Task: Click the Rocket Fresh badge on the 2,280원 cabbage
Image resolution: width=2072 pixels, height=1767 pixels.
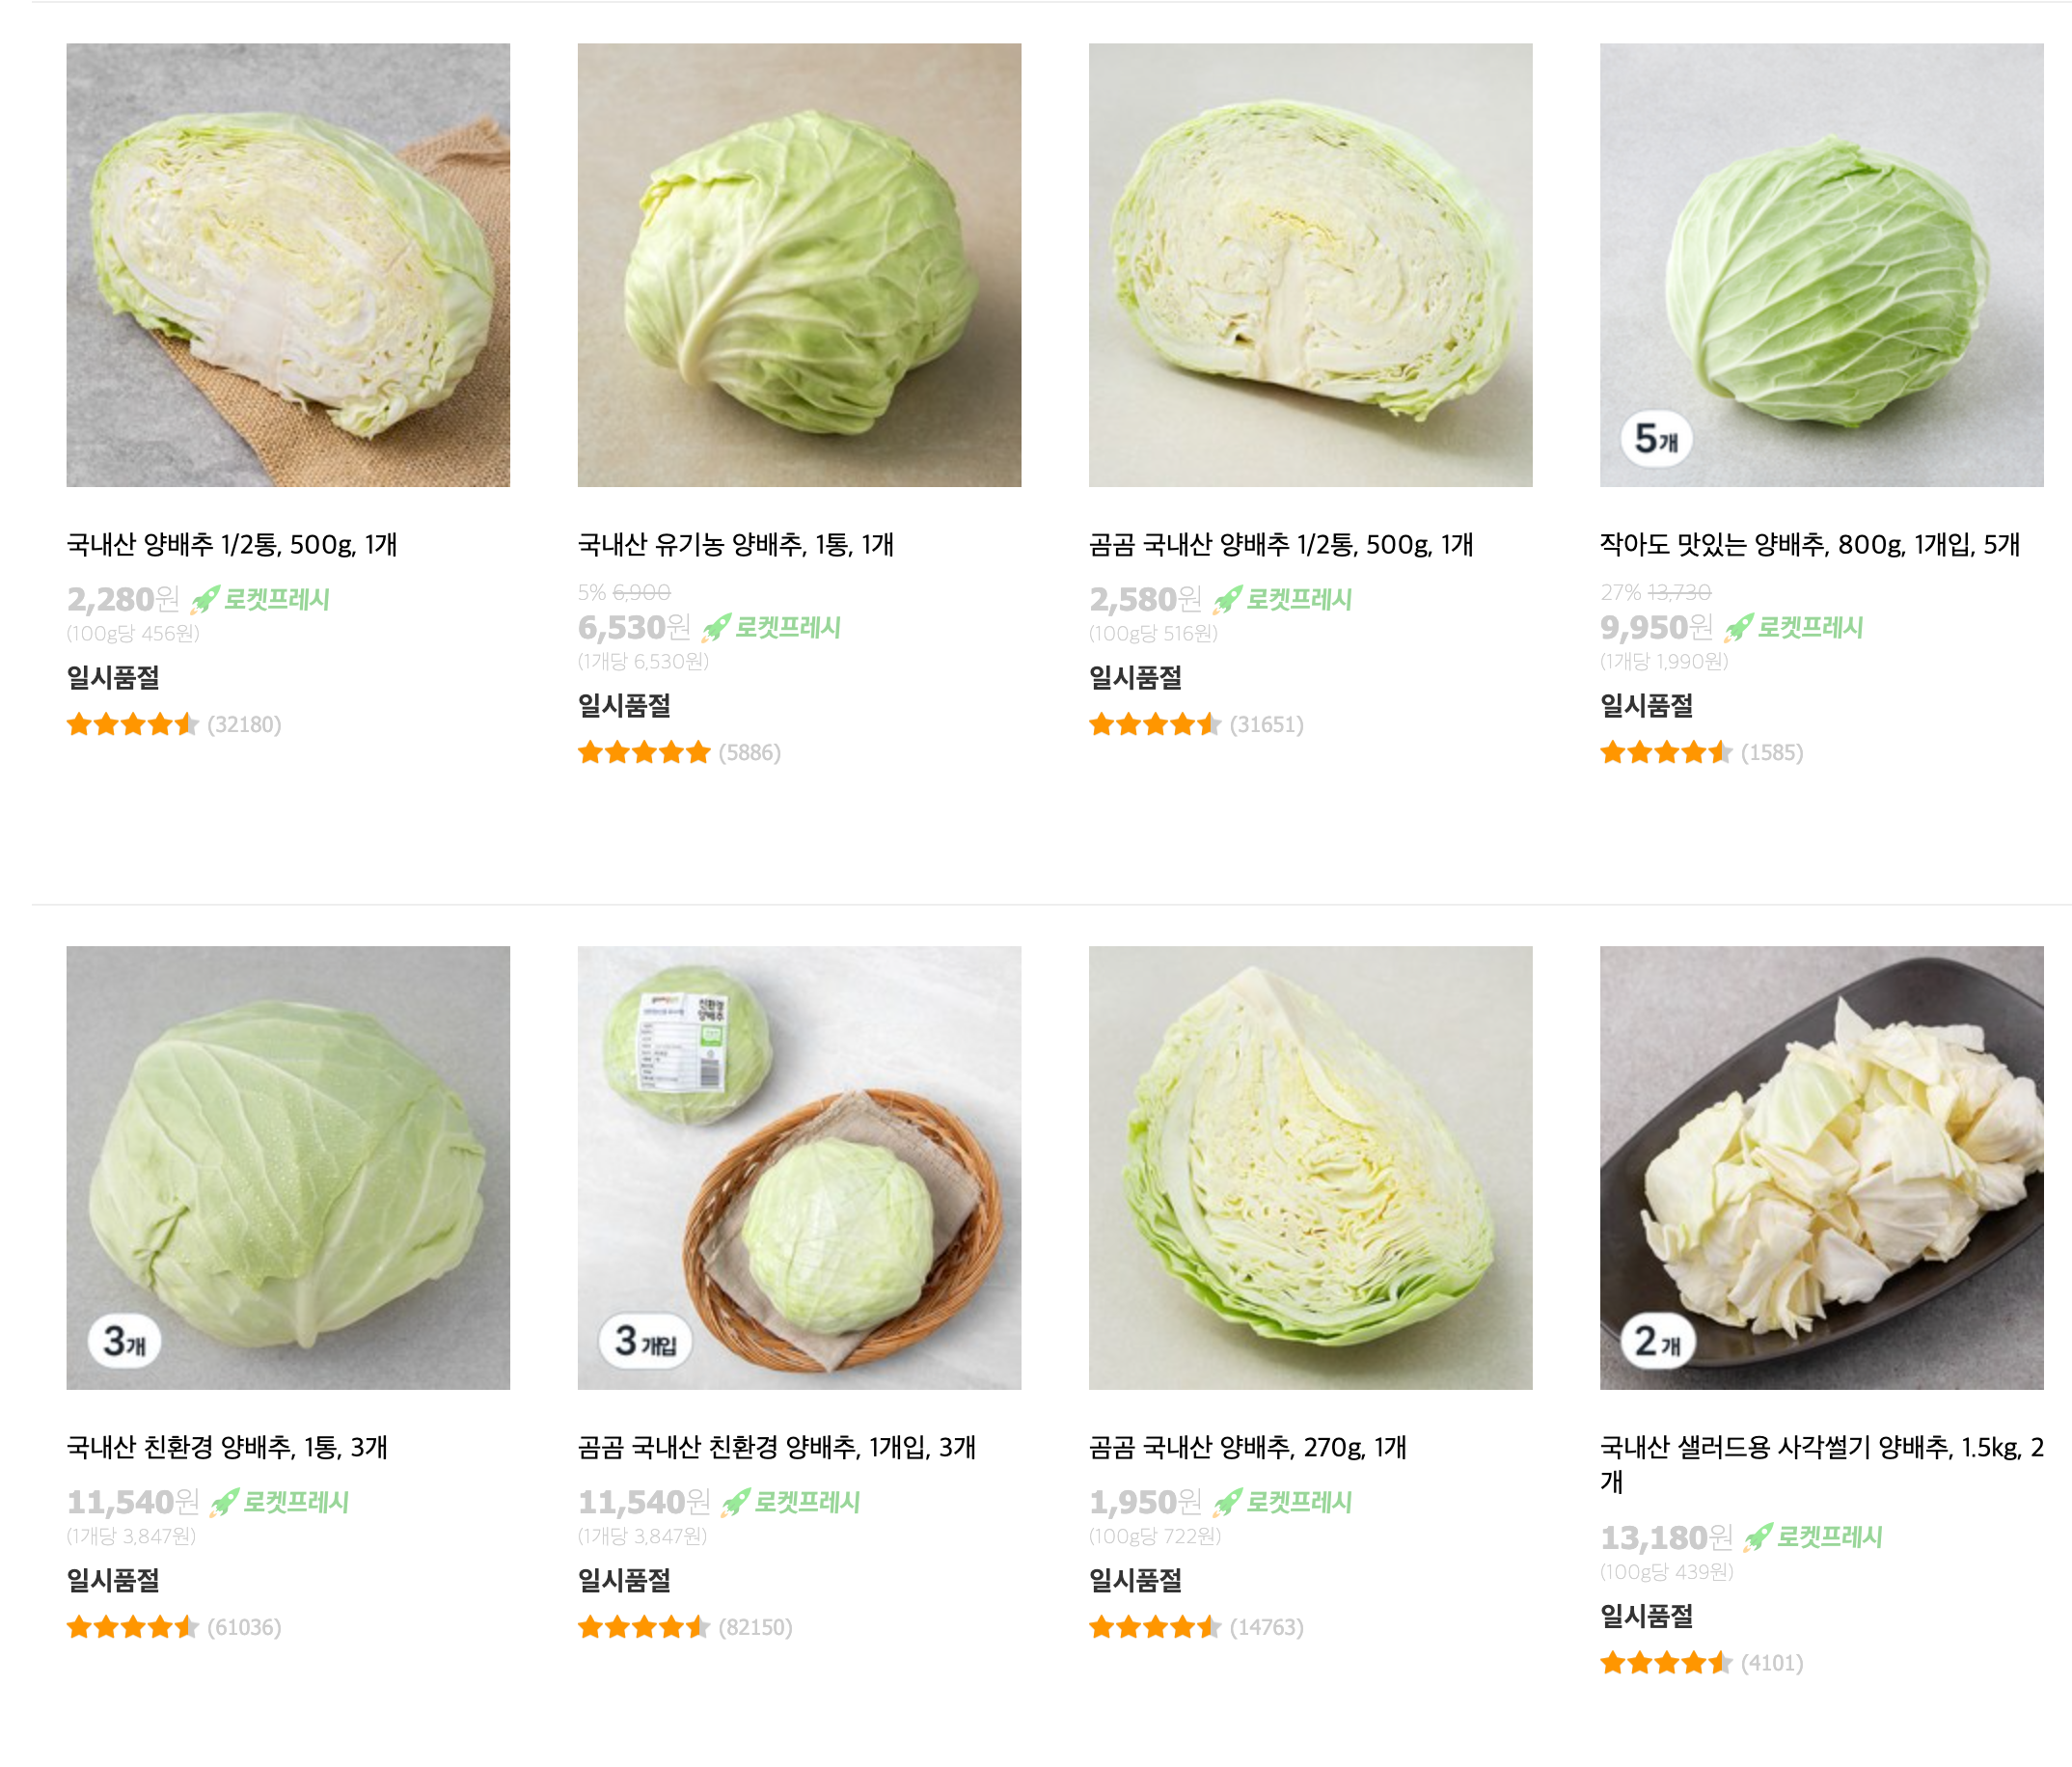Action: coord(260,599)
